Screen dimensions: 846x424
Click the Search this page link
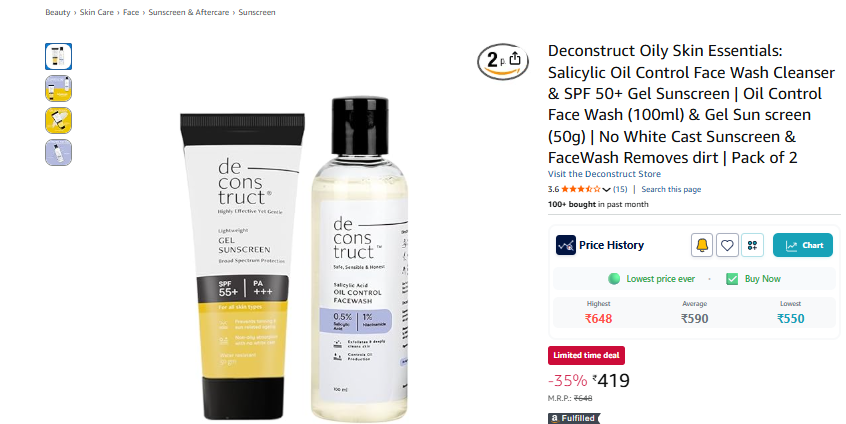[x=671, y=189]
